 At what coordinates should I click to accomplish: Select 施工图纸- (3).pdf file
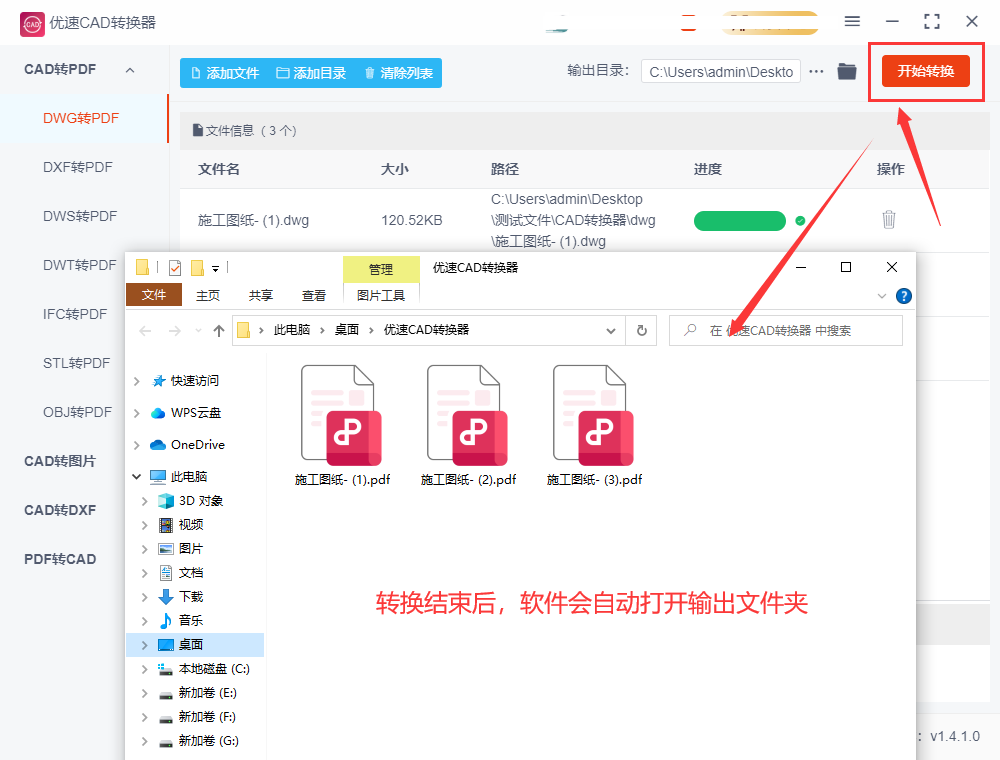pyautogui.click(x=594, y=425)
